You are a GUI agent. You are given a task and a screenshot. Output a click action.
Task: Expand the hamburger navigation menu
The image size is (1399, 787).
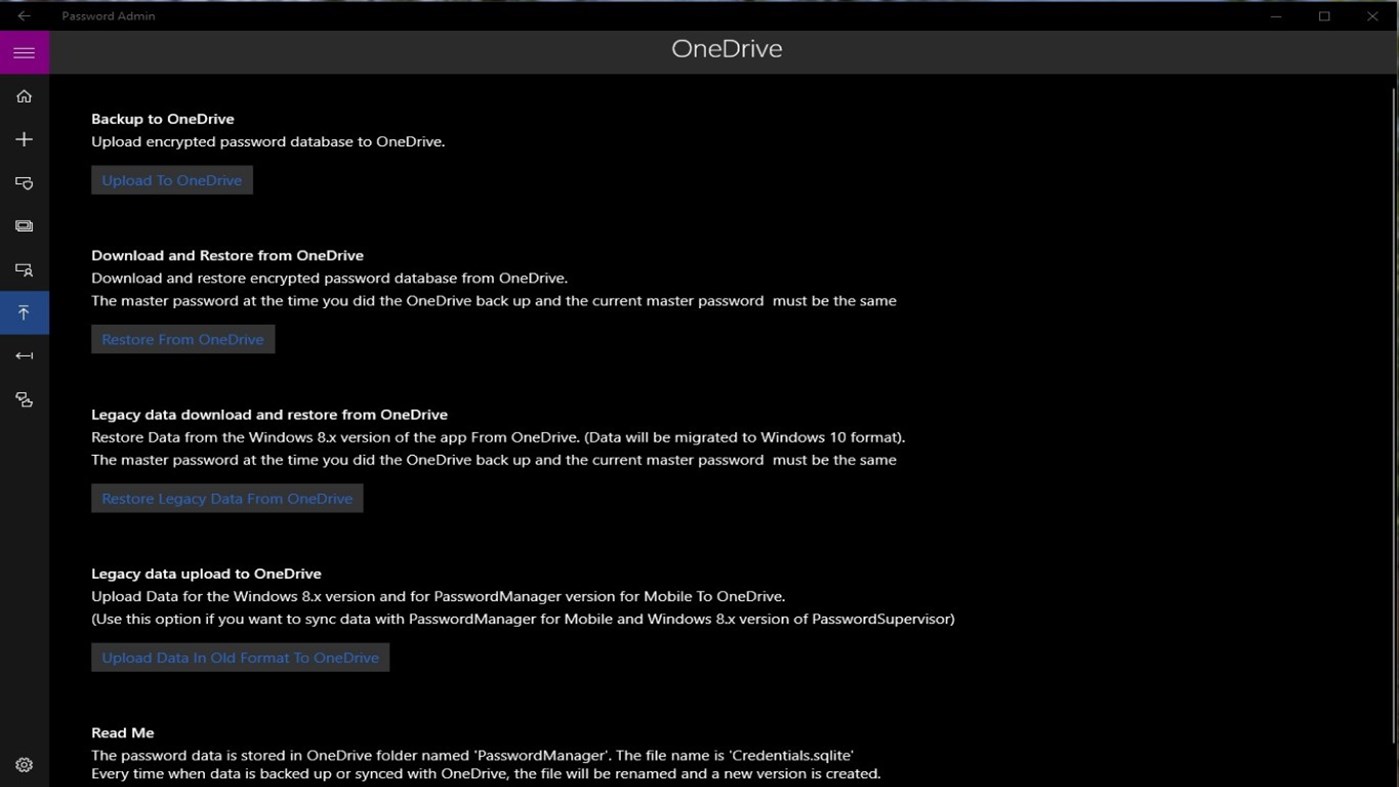tap(23, 51)
